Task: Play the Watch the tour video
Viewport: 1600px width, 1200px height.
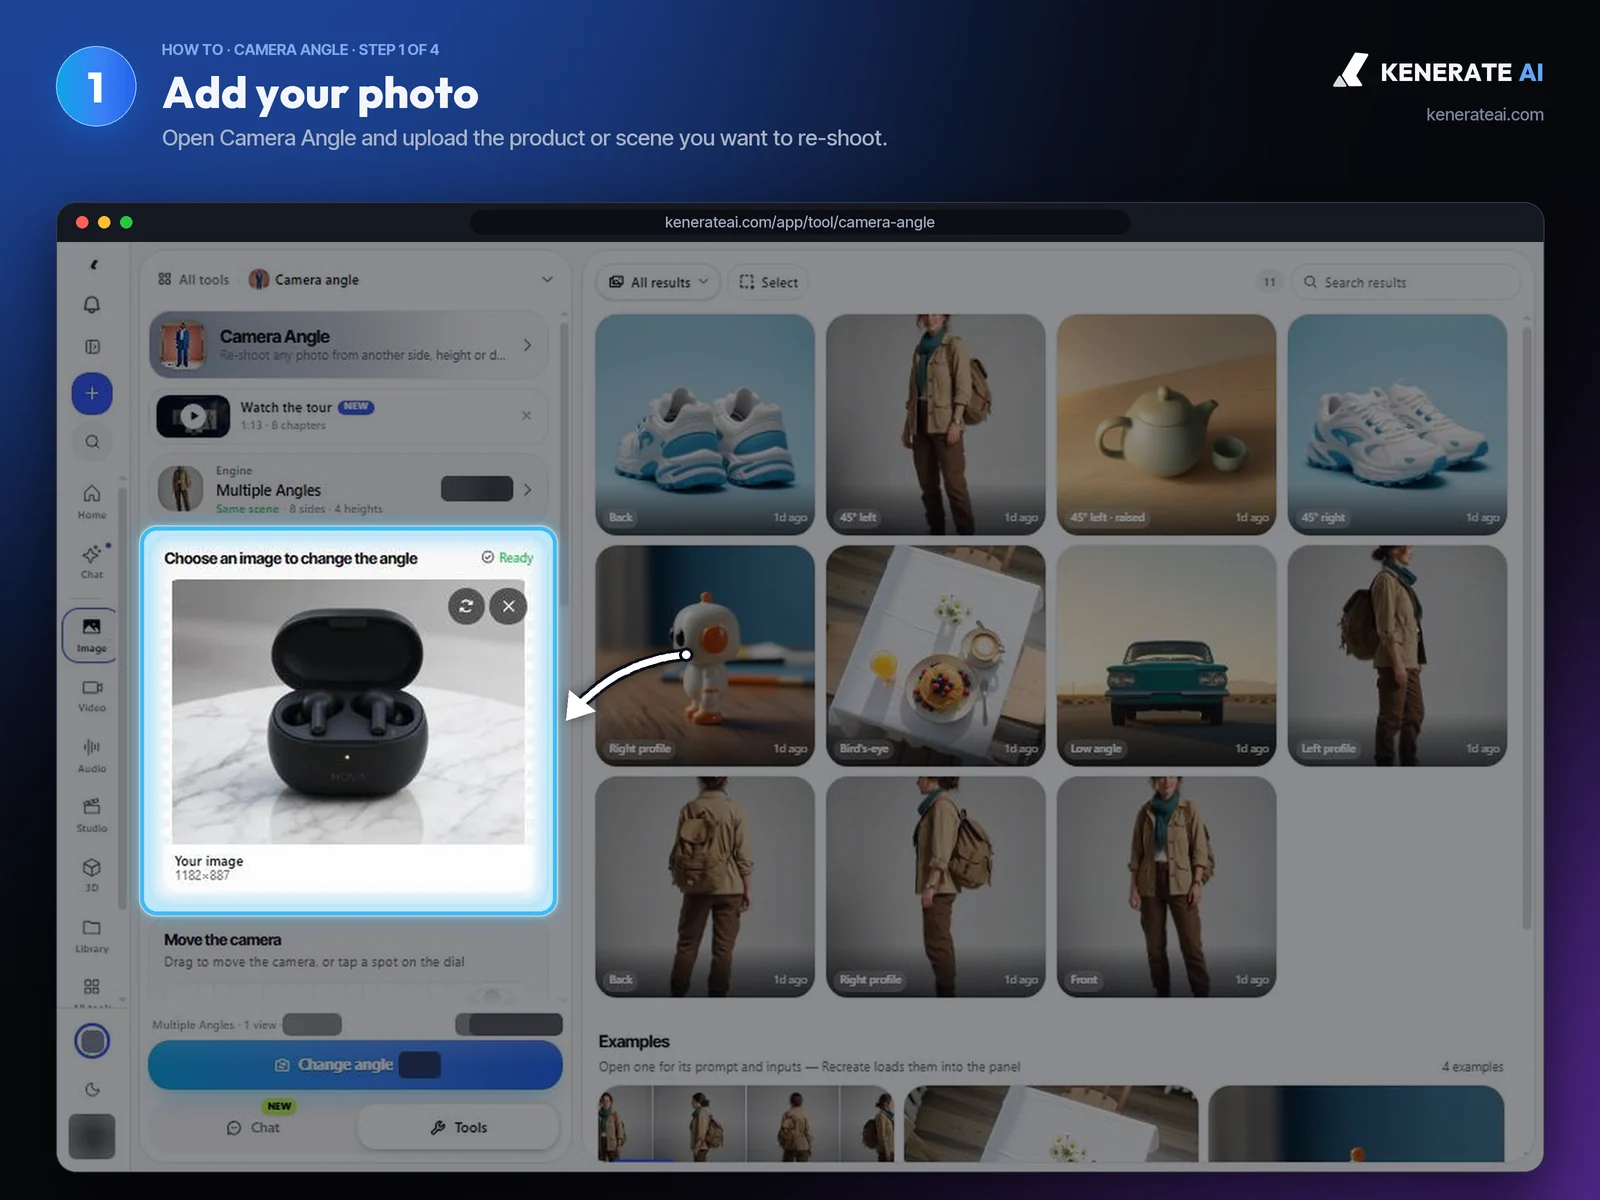Action: pyautogui.click(x=193, y=416)
